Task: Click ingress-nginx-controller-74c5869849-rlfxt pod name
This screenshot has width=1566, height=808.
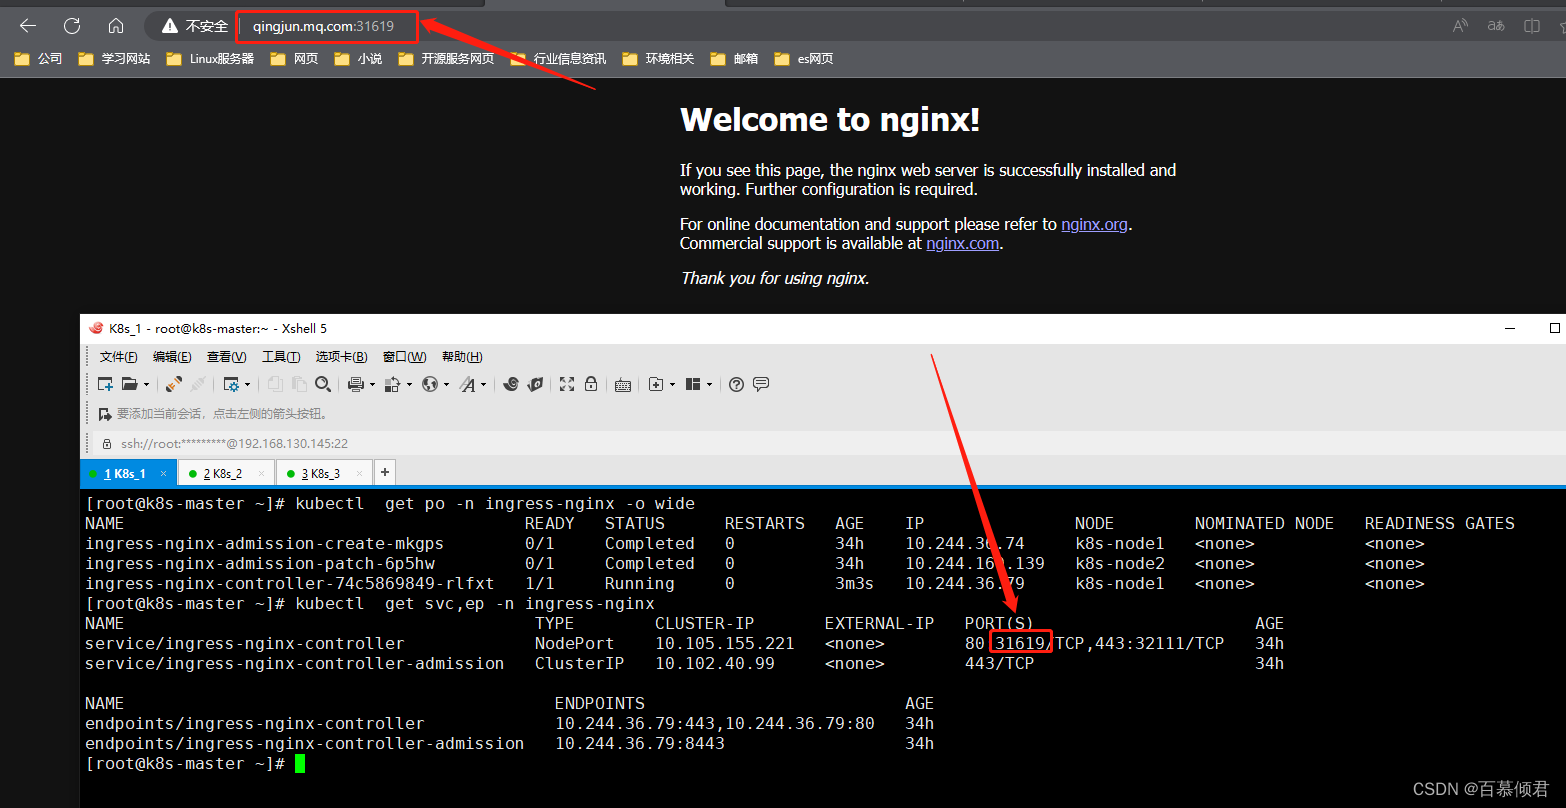Action: click(x=290, y=583)
